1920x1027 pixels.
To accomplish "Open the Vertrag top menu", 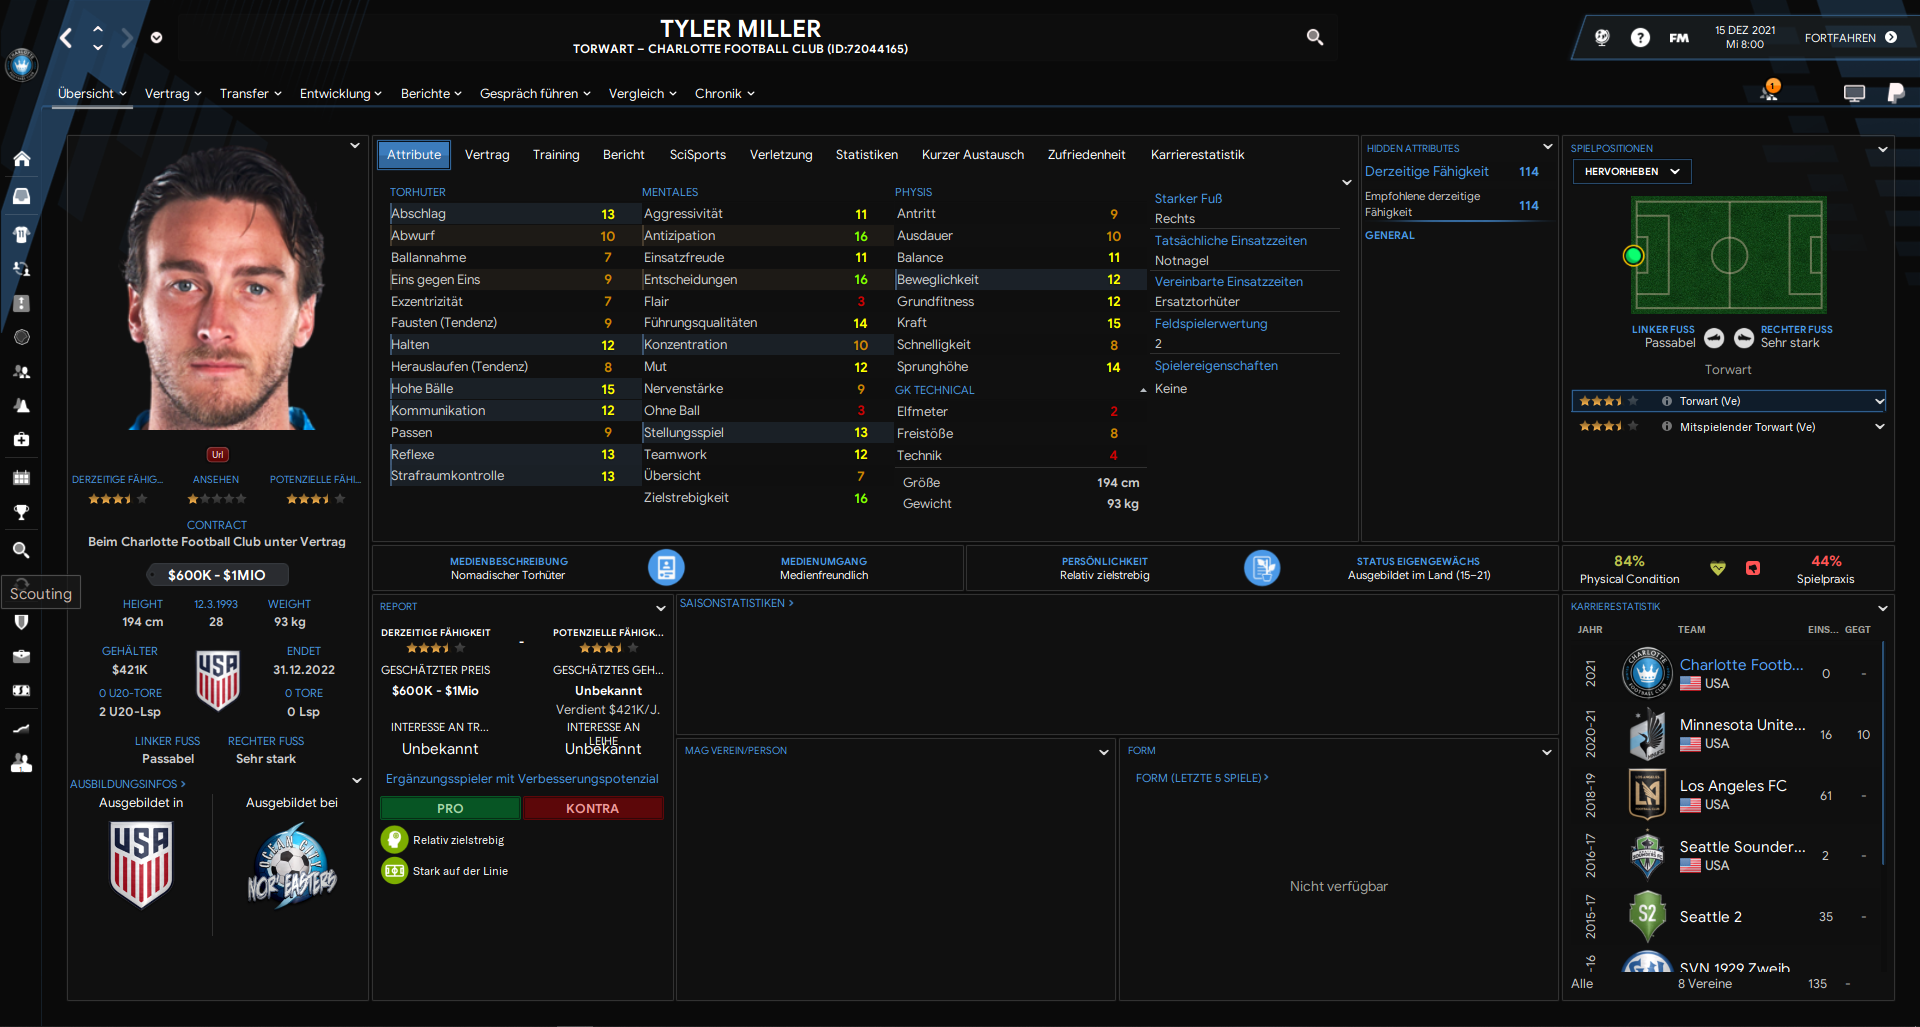I will coord(173,94).
